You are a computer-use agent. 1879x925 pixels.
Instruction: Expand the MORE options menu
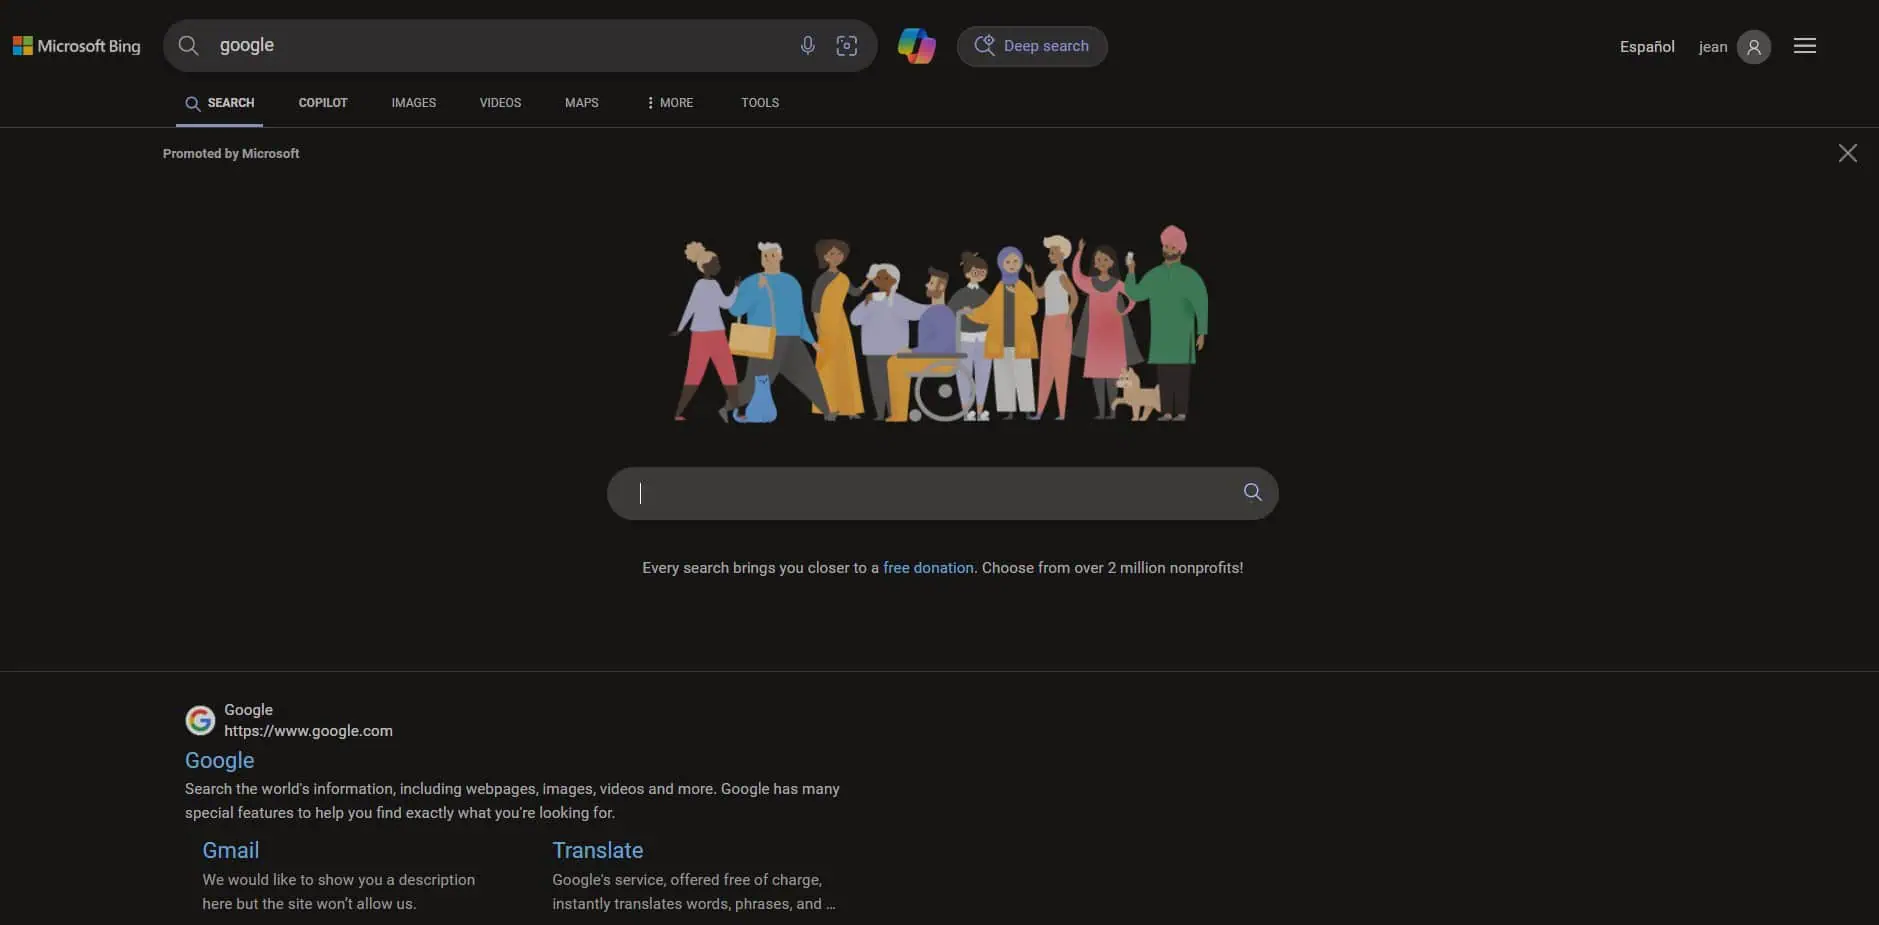[x=670, y=103]
